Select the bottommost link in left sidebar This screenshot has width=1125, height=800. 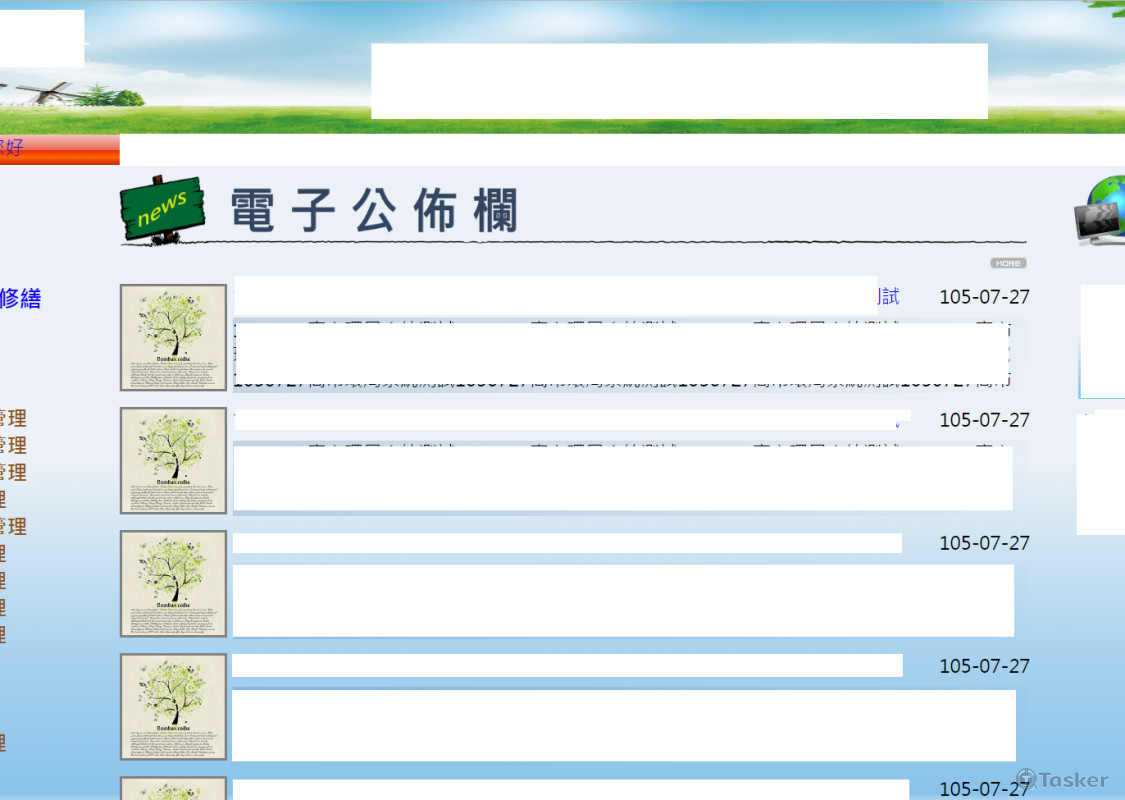pos(3,742)
